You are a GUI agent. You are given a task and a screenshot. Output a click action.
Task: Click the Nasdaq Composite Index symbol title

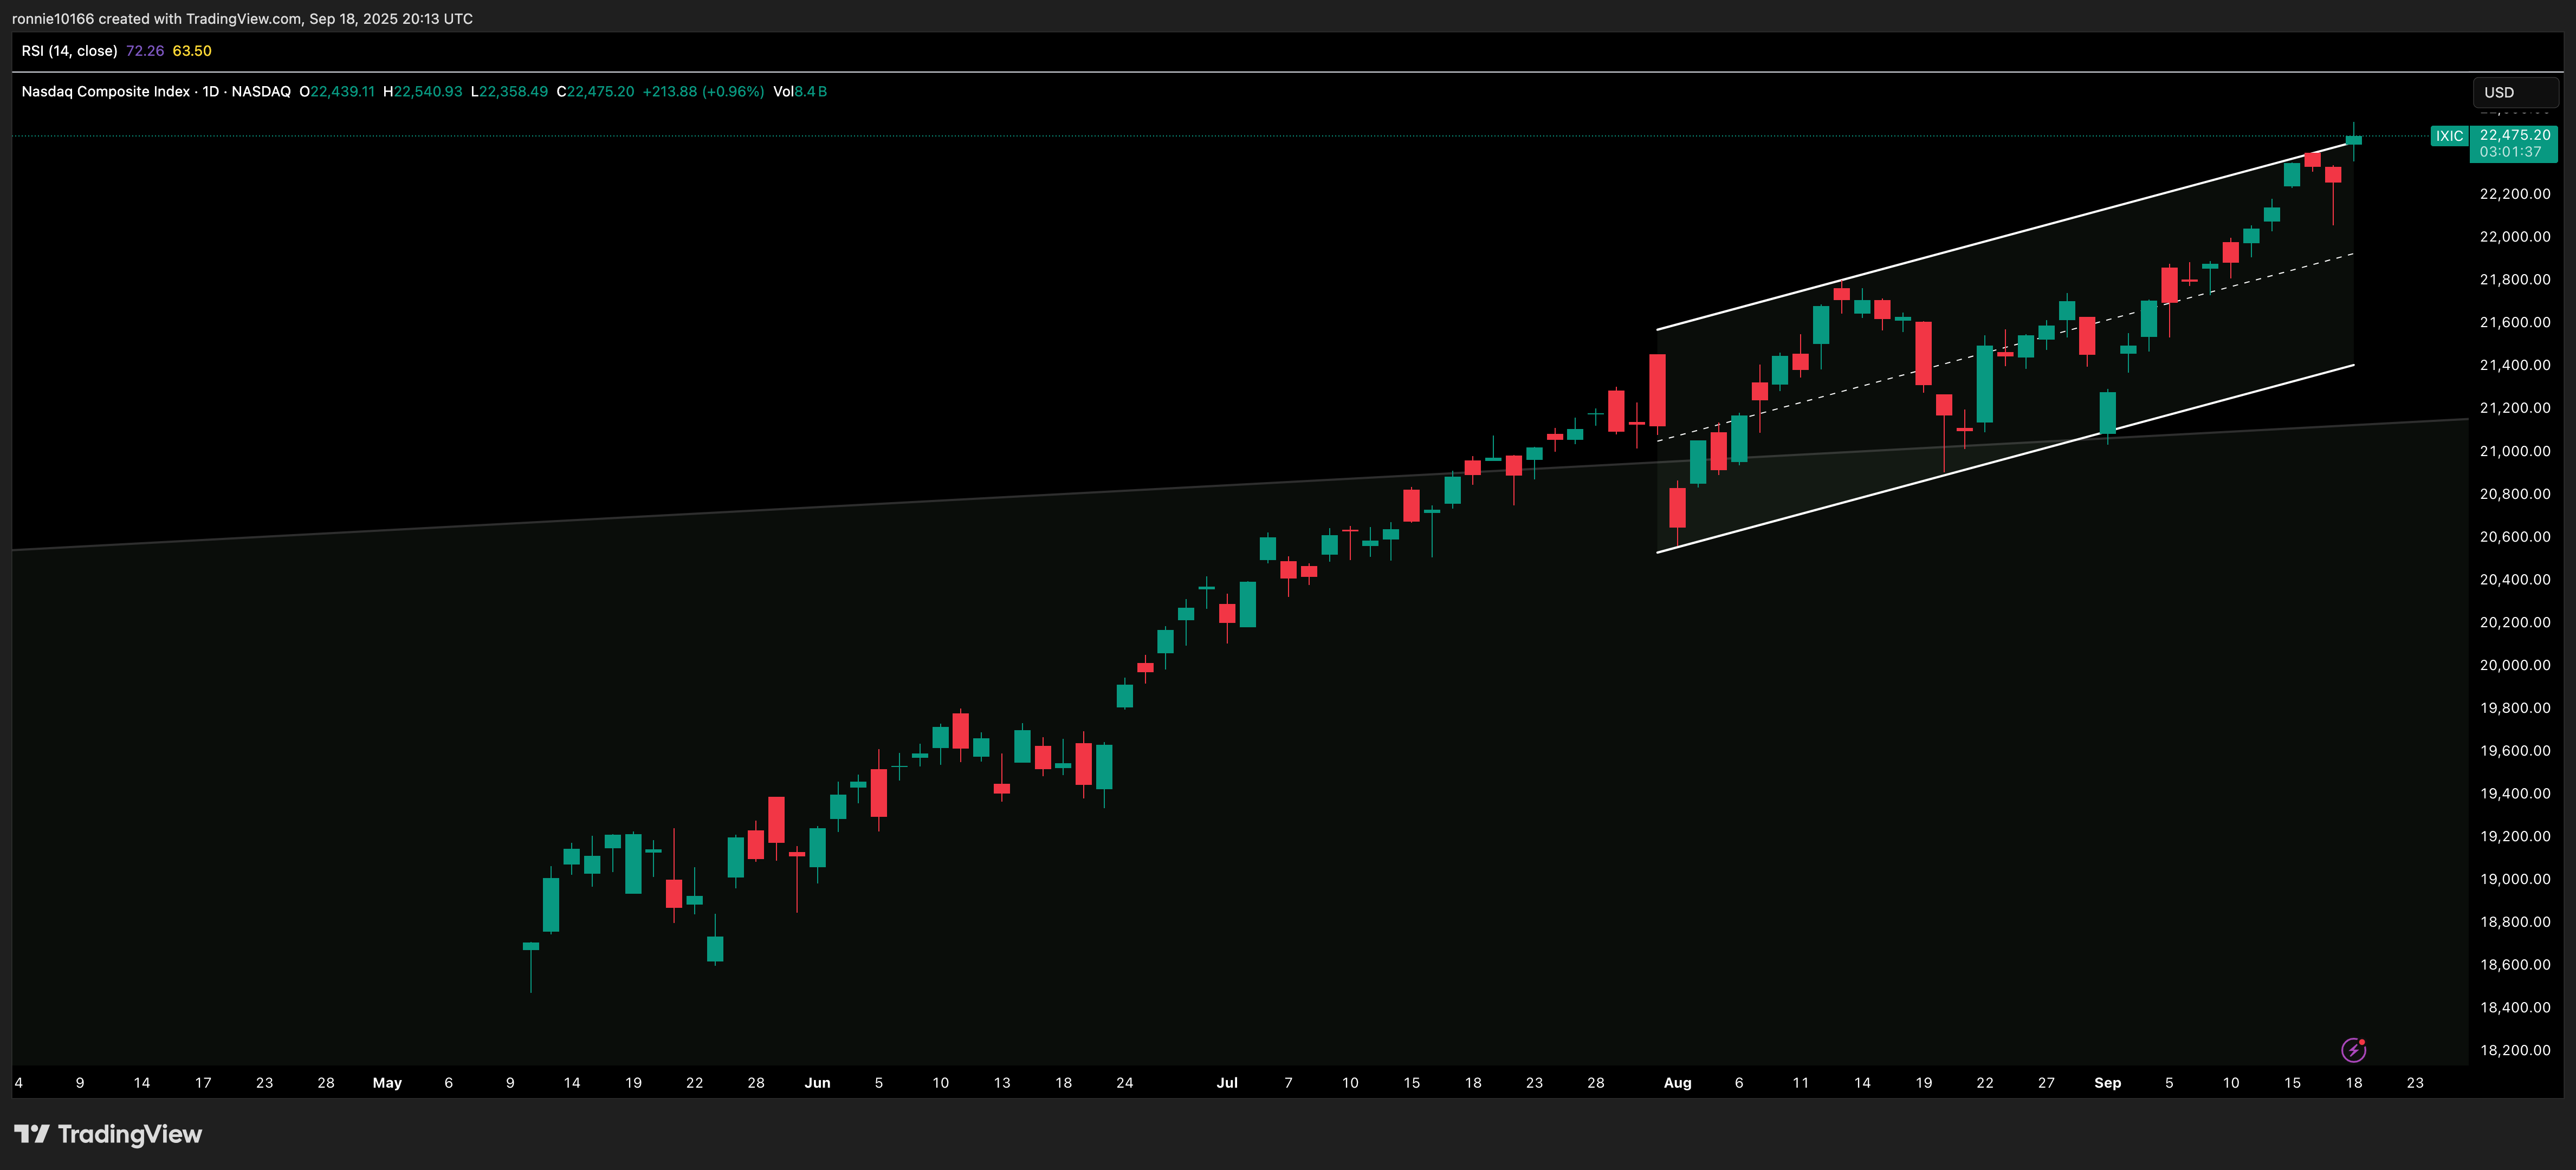[106, 91]
